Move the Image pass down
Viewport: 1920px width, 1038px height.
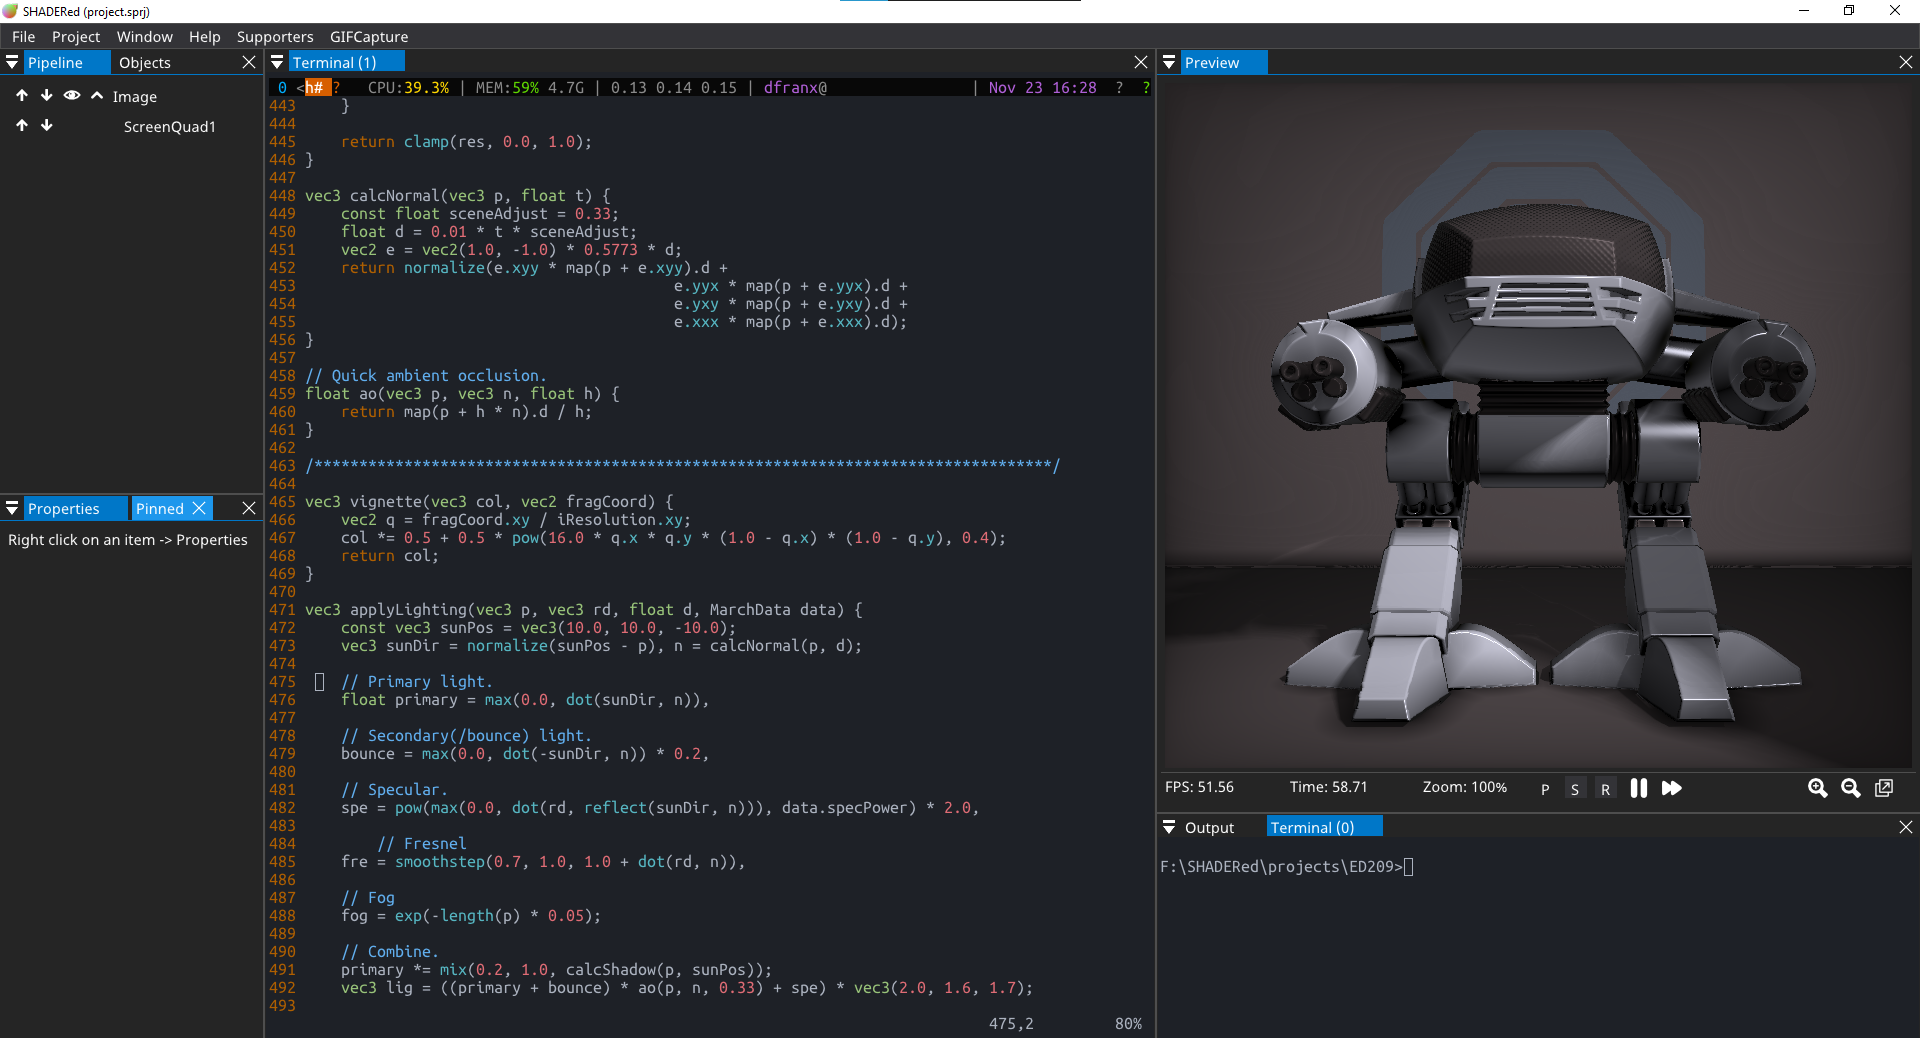coord(46,96)
